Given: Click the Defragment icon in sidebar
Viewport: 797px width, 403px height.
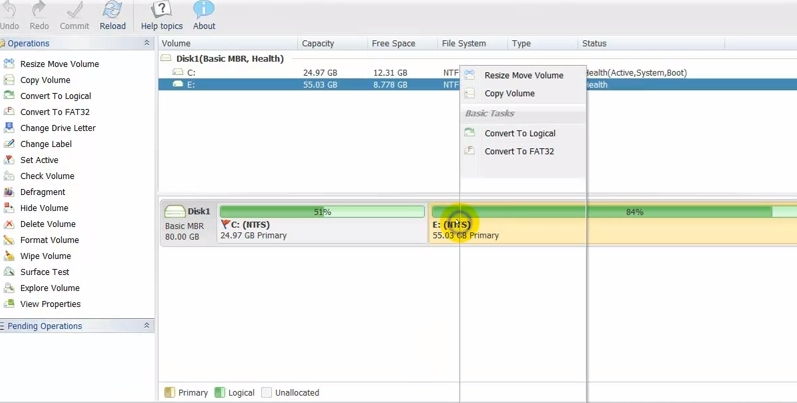Looking at the screenshot, I should click(9, 192).
